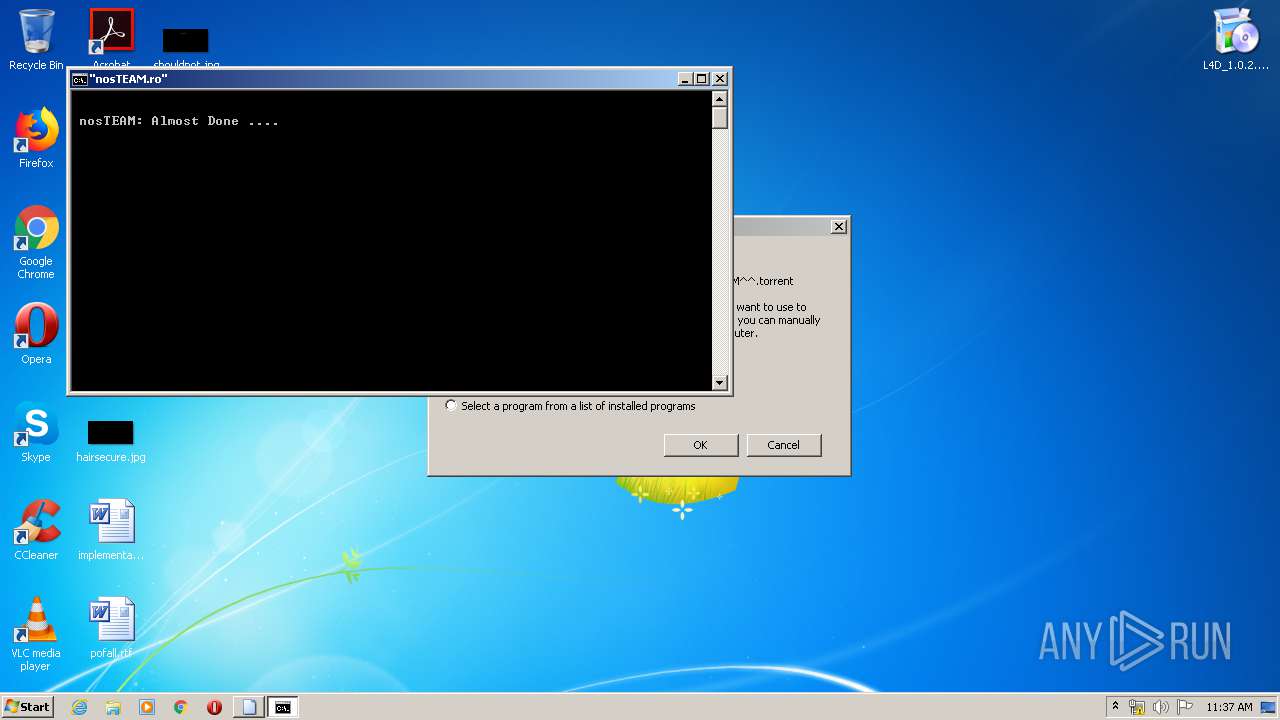
Task: Launch VLC media player from the desktop
Action: click(x=36, y=634)
